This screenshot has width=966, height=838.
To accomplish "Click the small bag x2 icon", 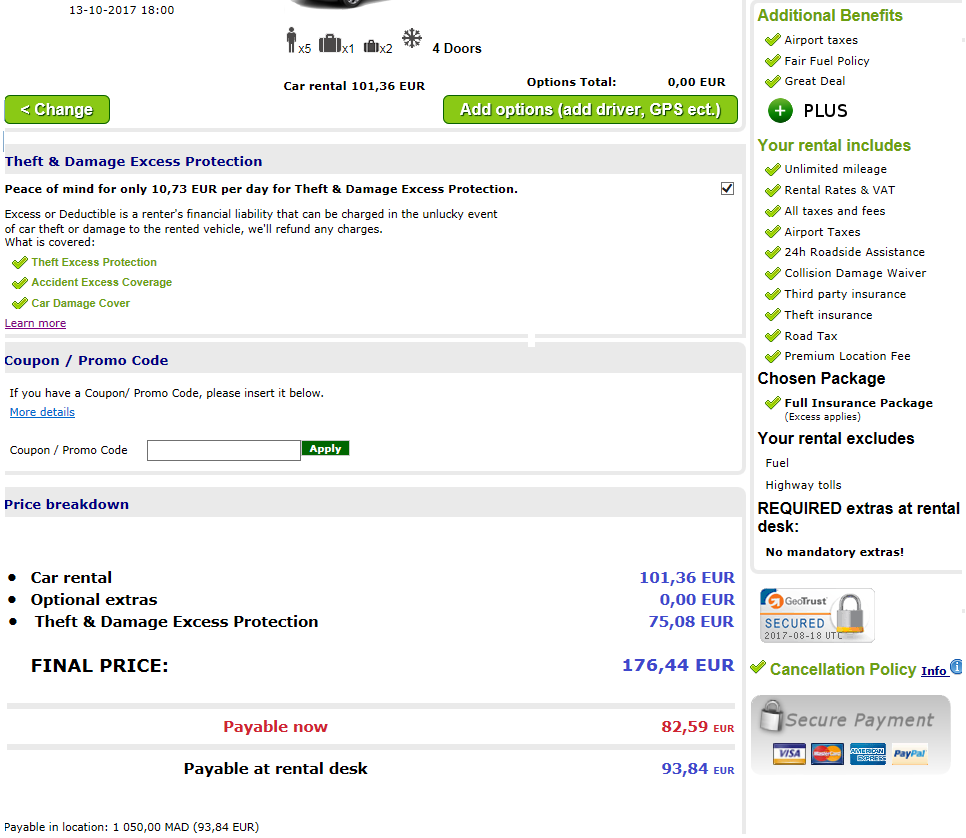I will coord(371,46).
